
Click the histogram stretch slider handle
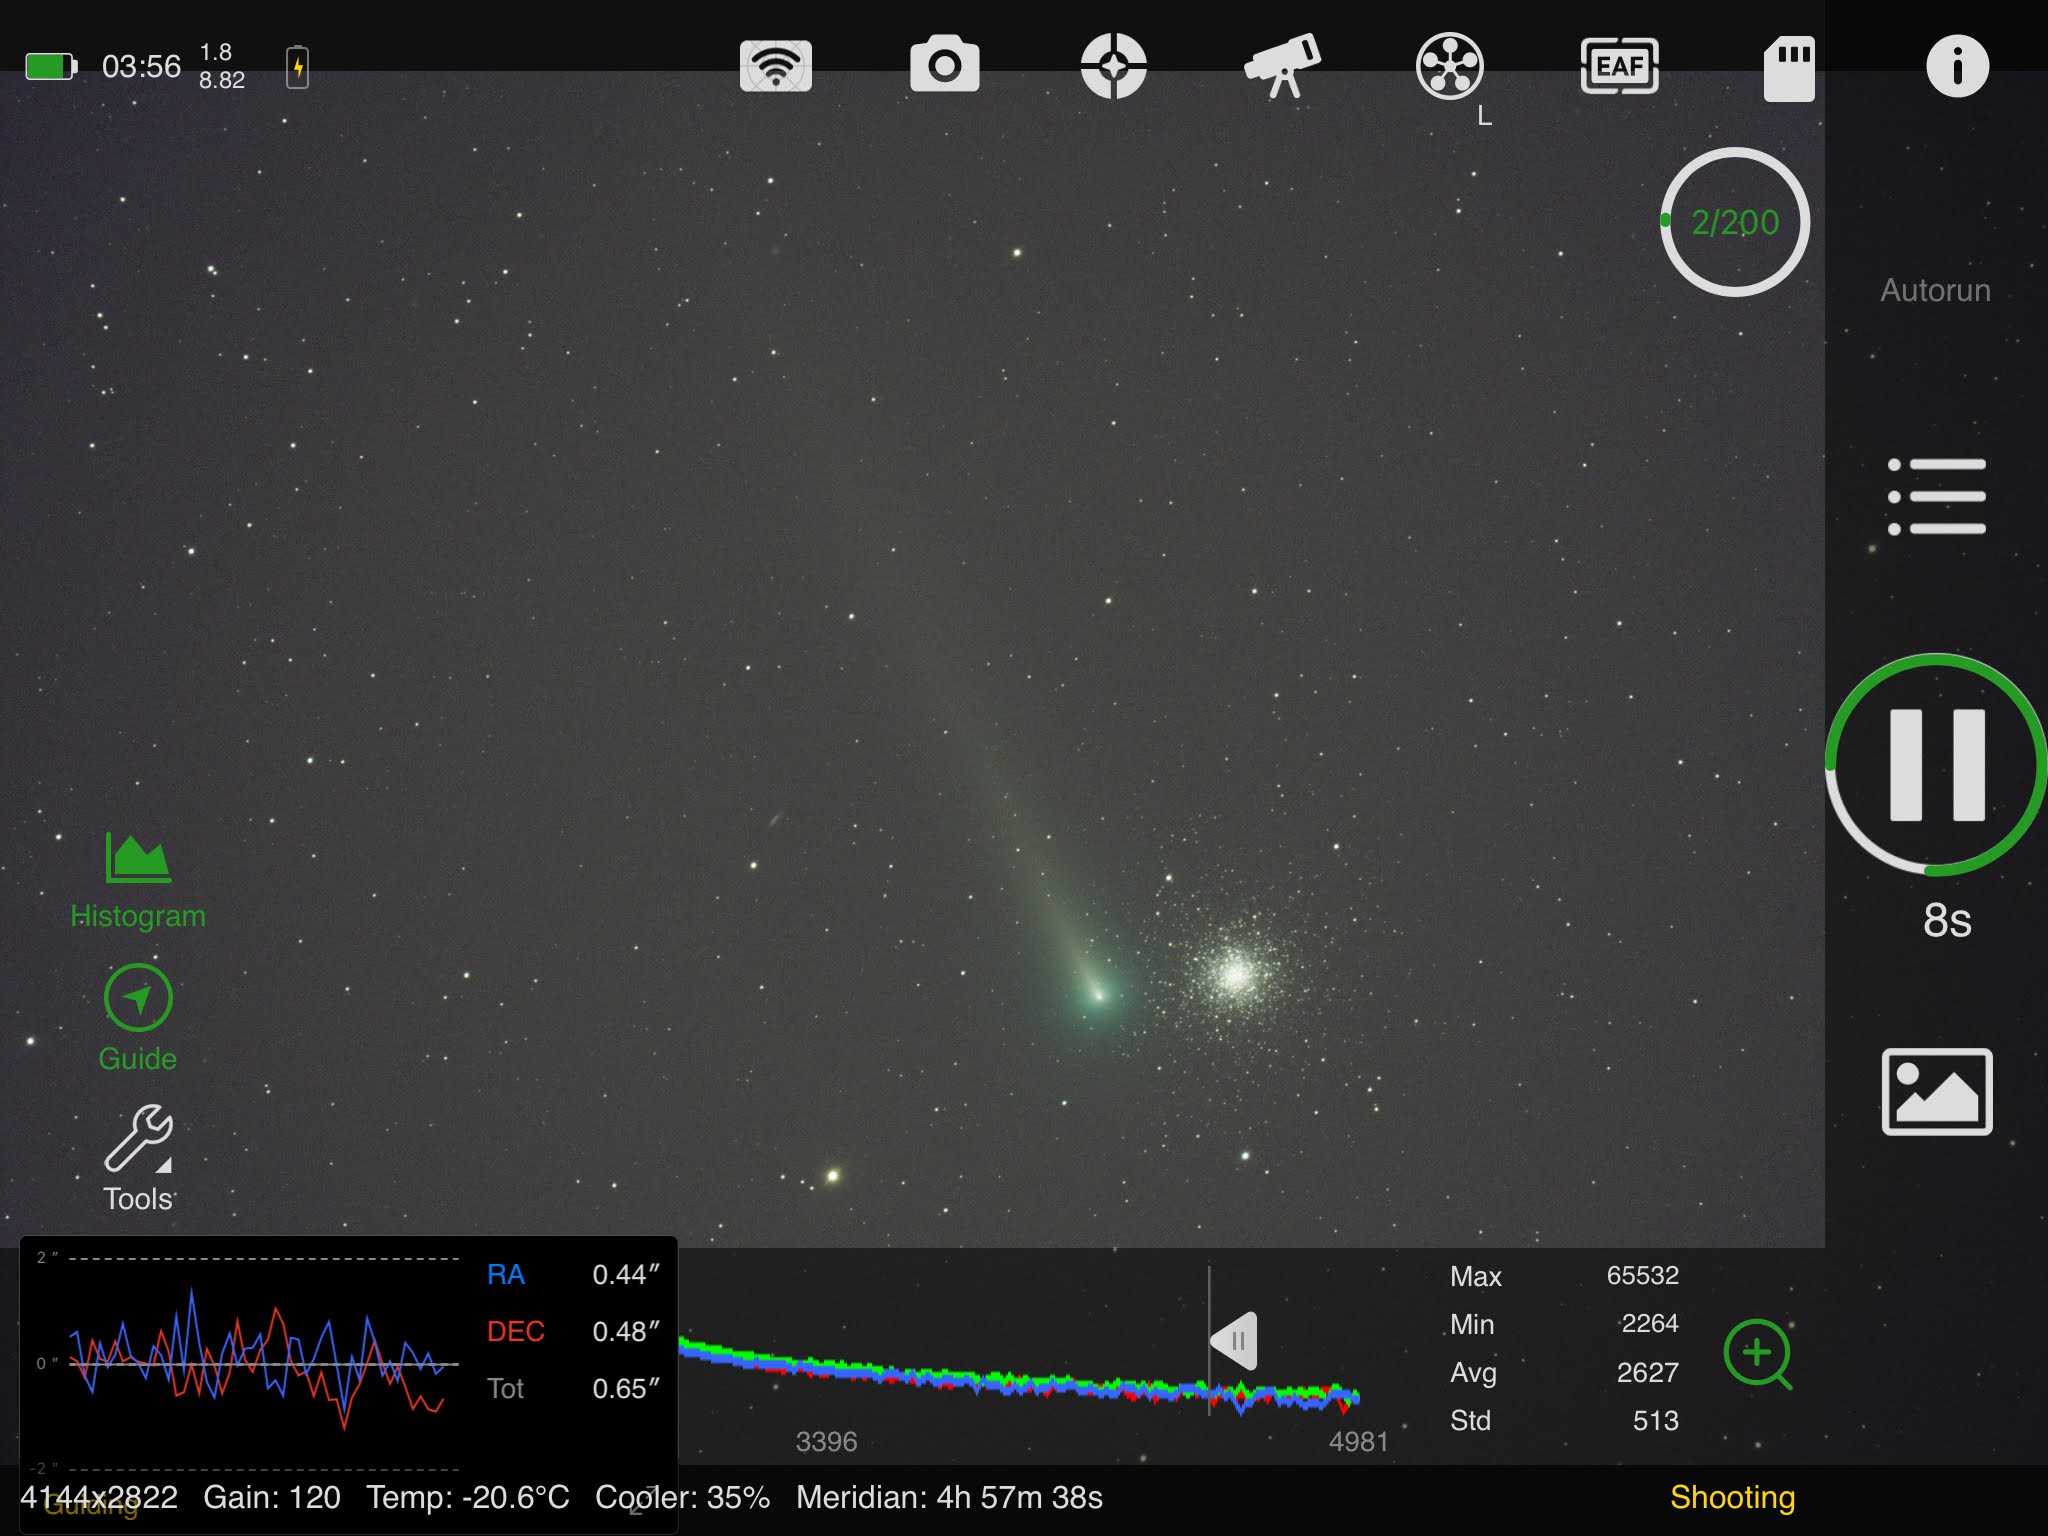[1234, 1341]
